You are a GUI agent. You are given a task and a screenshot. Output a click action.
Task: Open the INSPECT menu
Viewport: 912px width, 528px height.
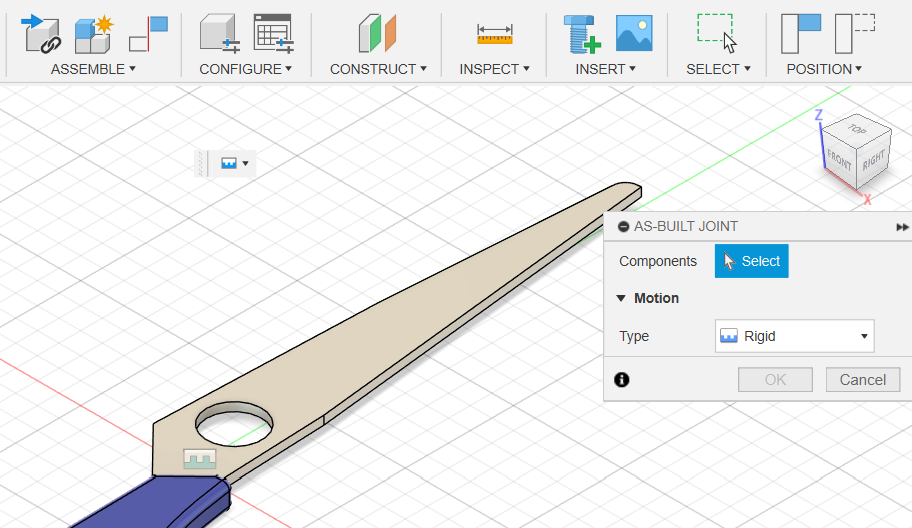point(494,69)
